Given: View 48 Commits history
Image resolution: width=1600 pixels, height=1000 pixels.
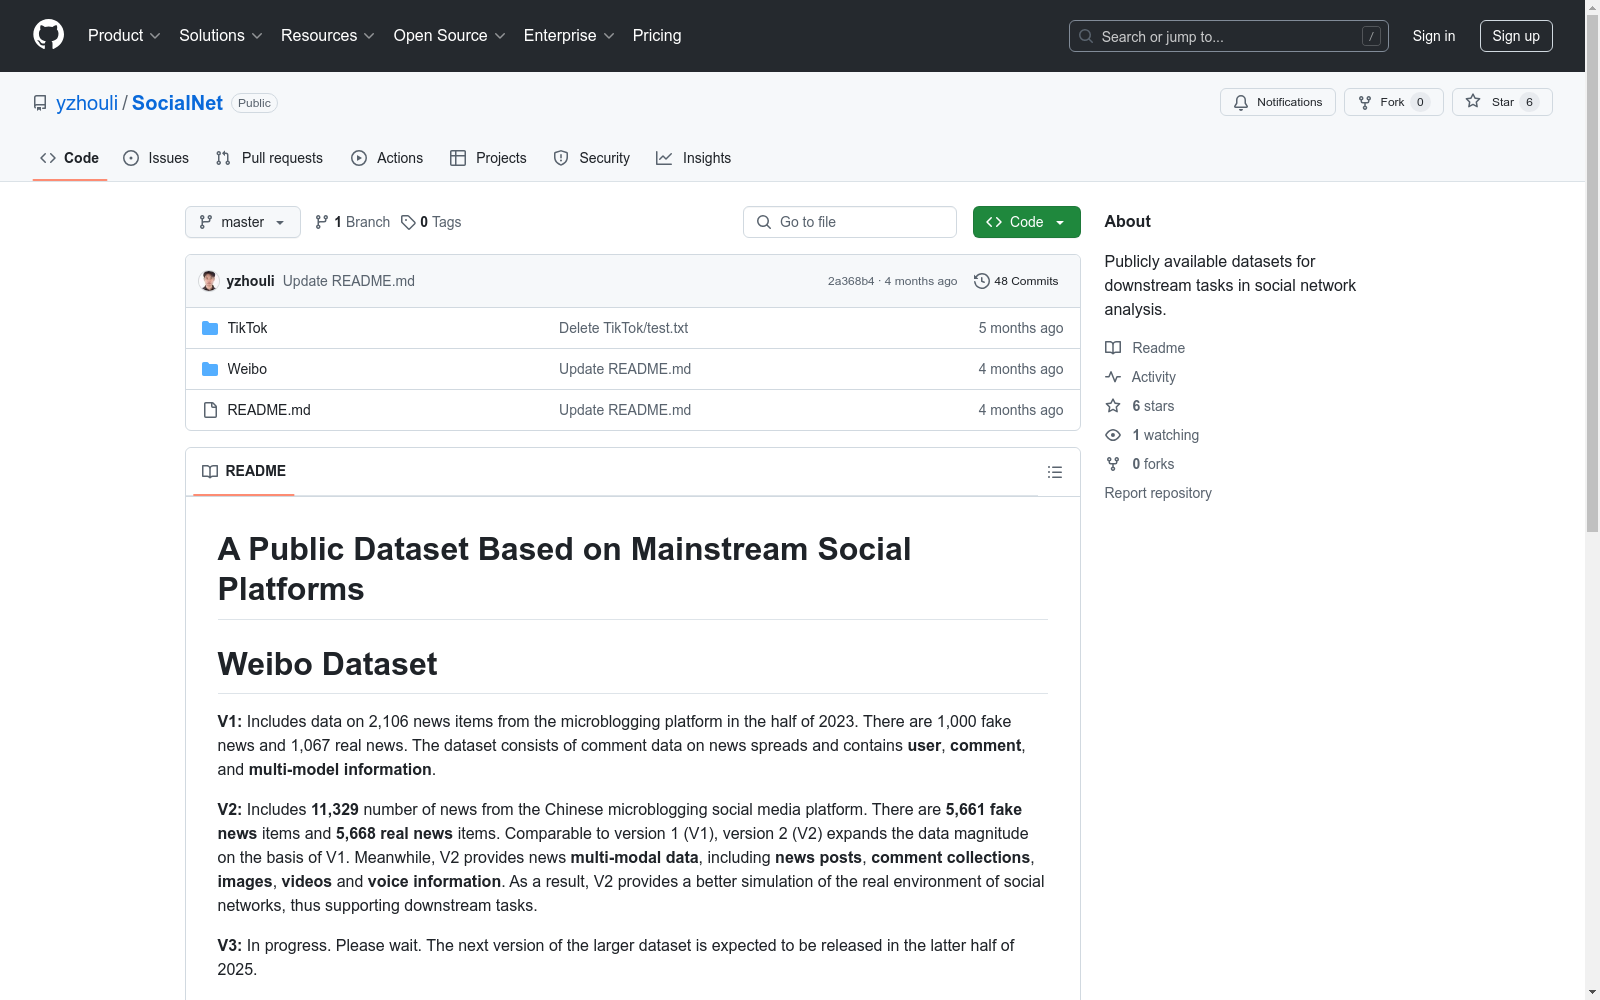Looking at the screenshot, I should point(1016,281).
